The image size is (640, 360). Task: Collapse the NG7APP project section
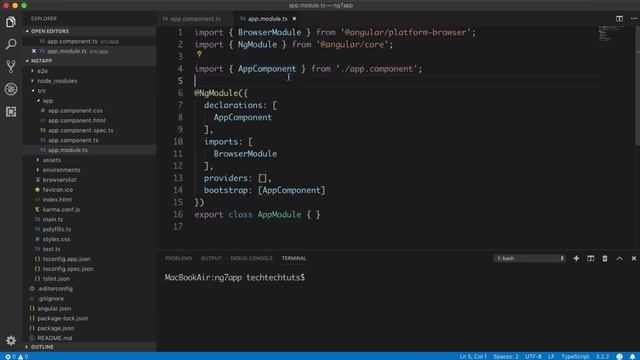(x=89, y=61)
